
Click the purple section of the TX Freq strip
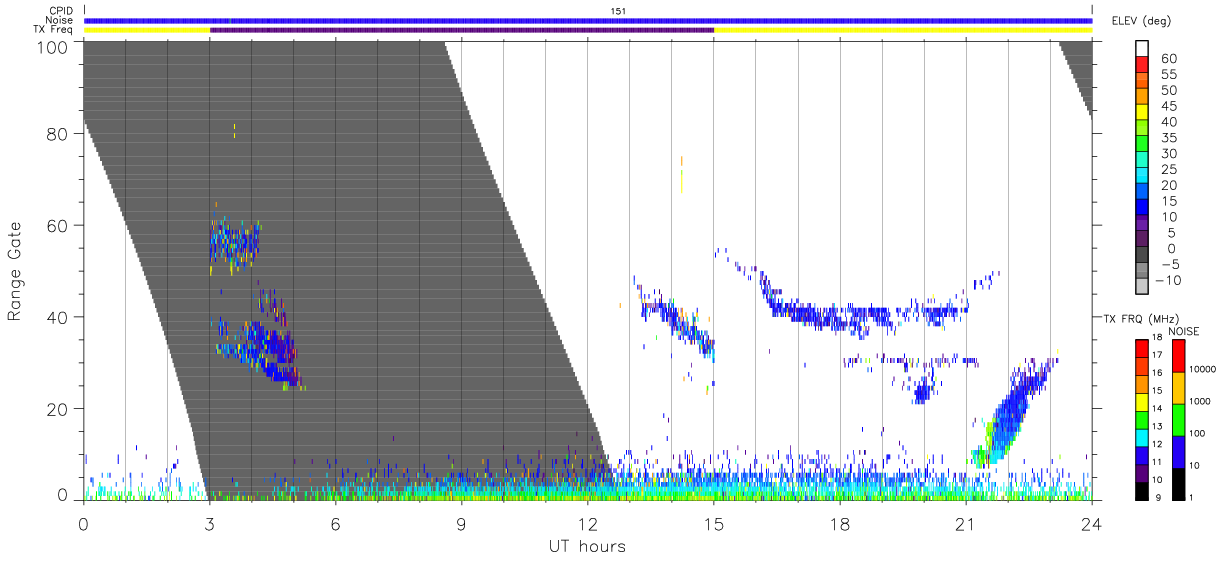462,30
